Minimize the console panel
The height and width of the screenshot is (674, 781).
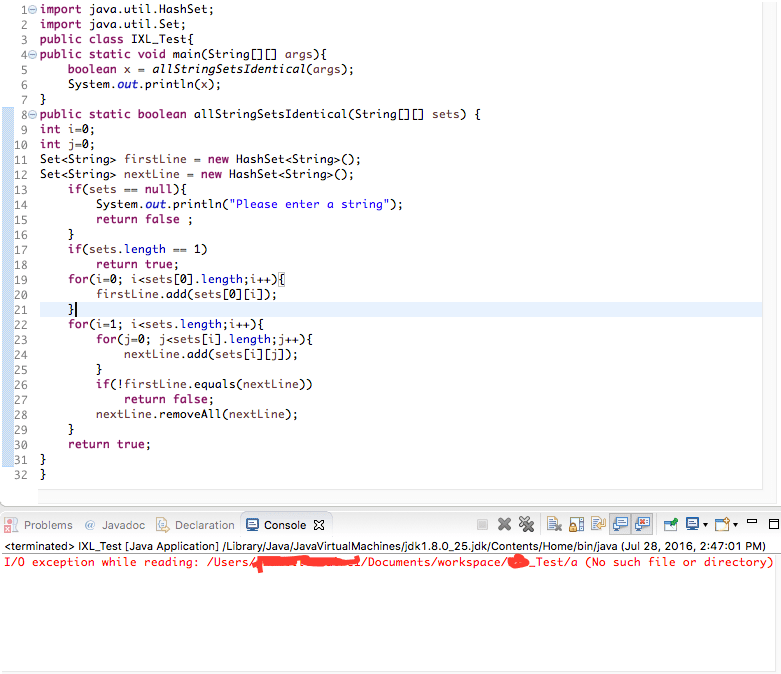(752, 522)
